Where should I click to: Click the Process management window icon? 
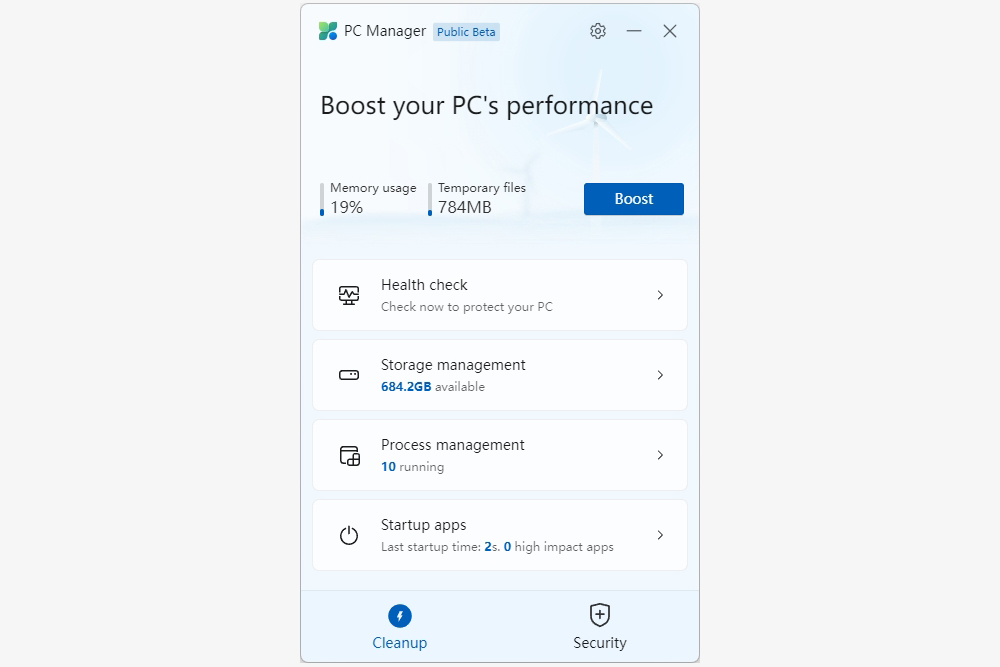coord(349,455)
